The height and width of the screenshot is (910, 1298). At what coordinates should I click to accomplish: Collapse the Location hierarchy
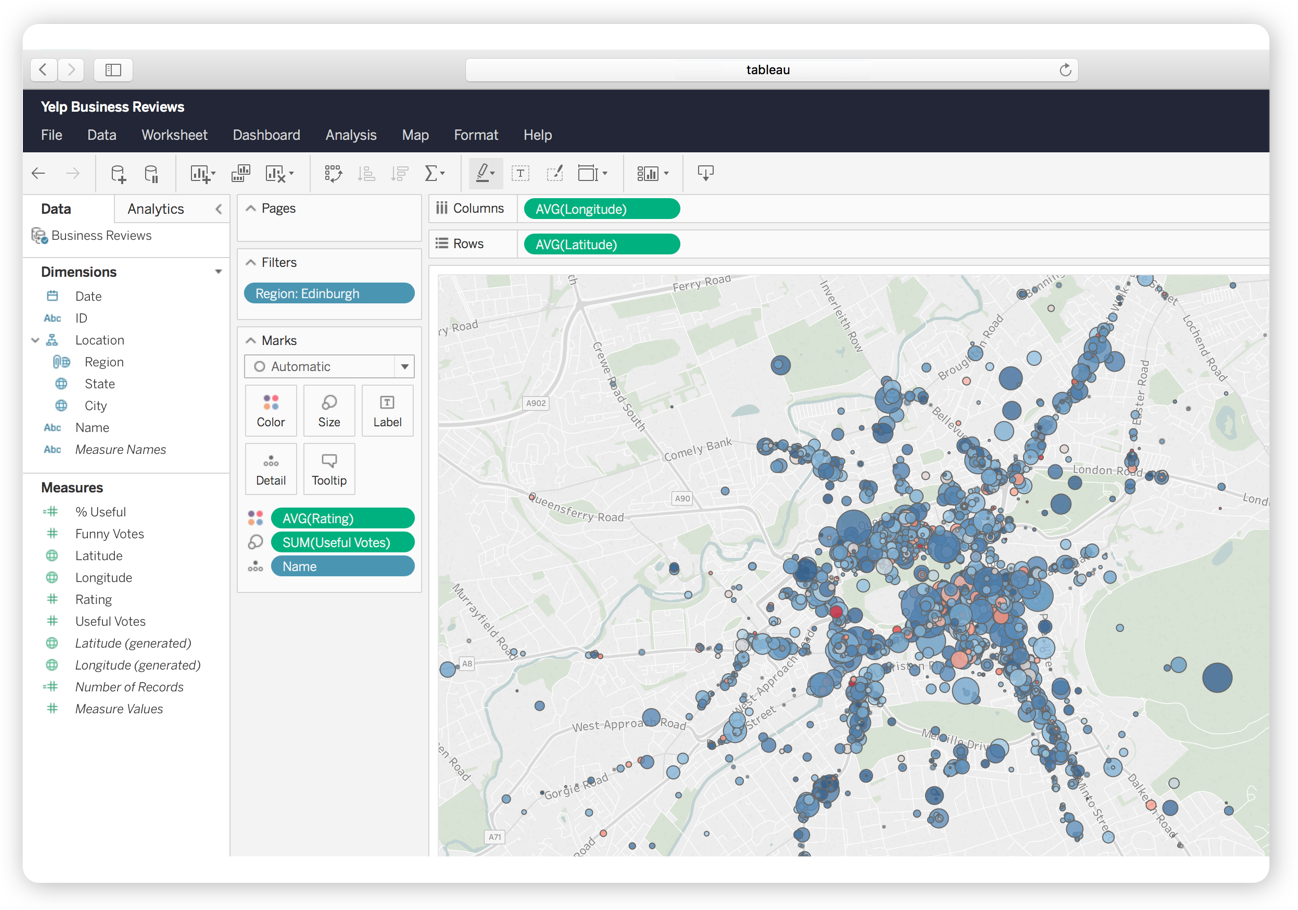tap(36, 341)
